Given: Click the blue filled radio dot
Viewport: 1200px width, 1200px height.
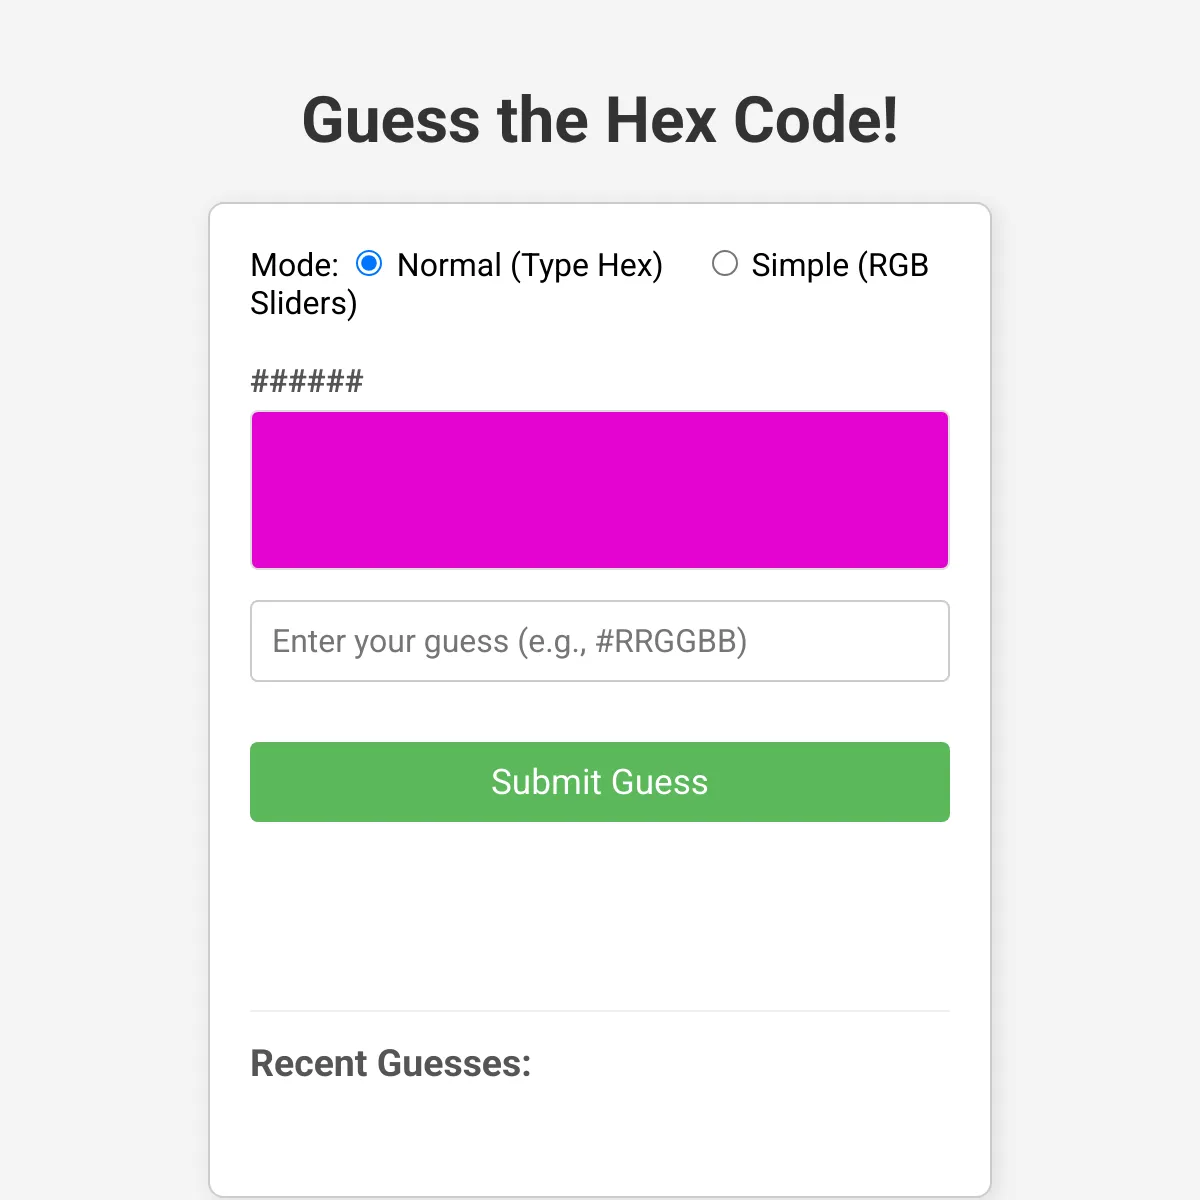Looking at the screenshot, I should (x=369, y=263).
